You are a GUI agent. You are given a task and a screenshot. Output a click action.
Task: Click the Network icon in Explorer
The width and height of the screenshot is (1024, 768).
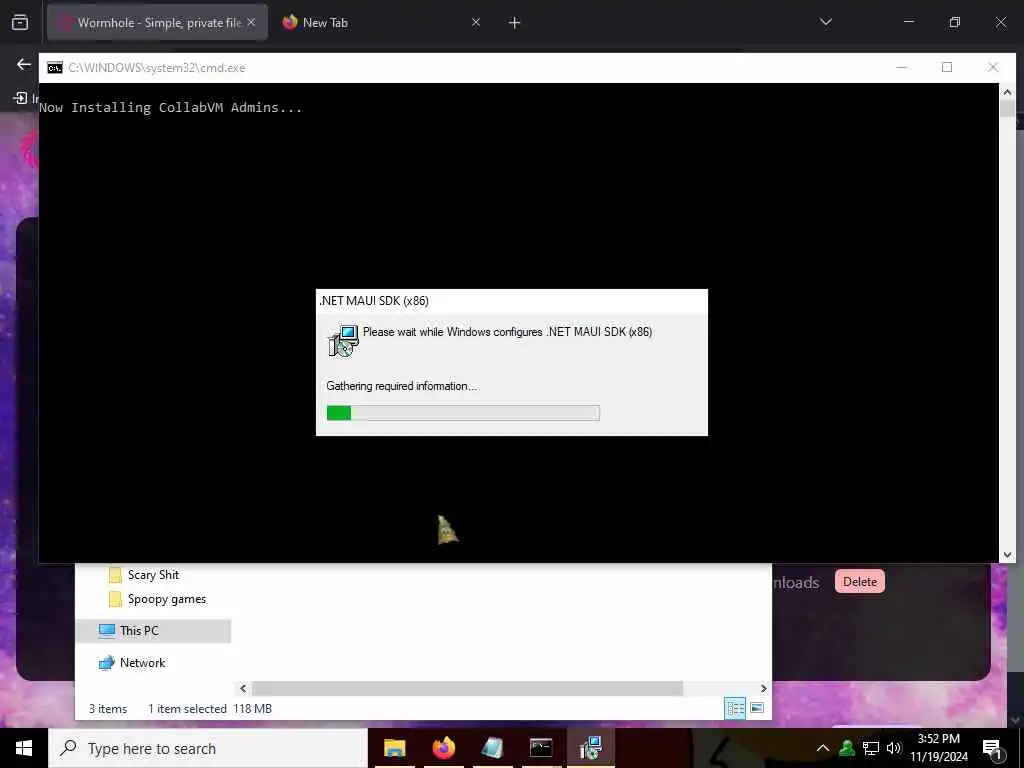[106, 663]
